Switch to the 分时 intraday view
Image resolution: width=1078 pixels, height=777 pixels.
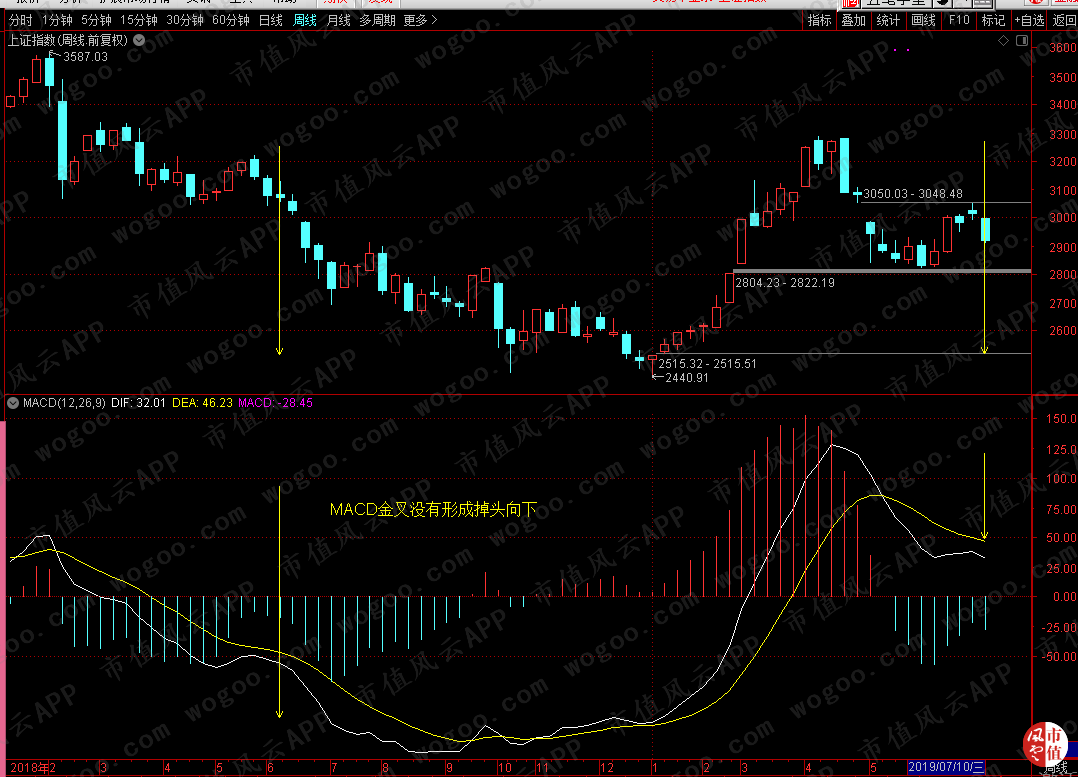click(20, 21)
